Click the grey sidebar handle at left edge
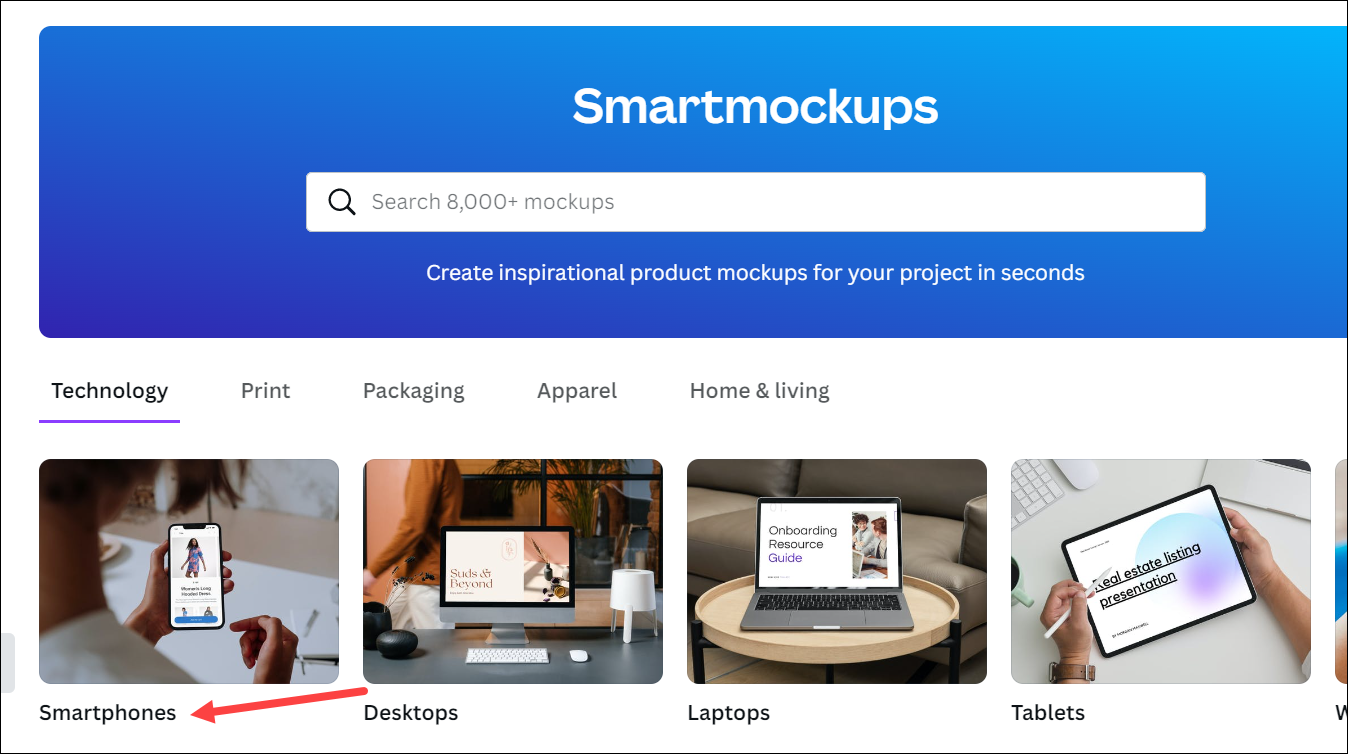Viewport: 1348px width, 754px height. point(7,662)
